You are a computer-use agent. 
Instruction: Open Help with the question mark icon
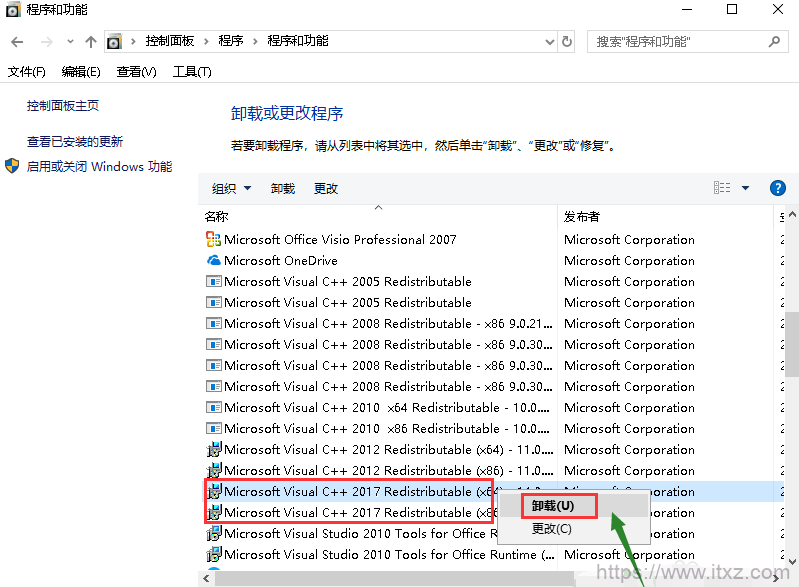[x=778, y=188]
